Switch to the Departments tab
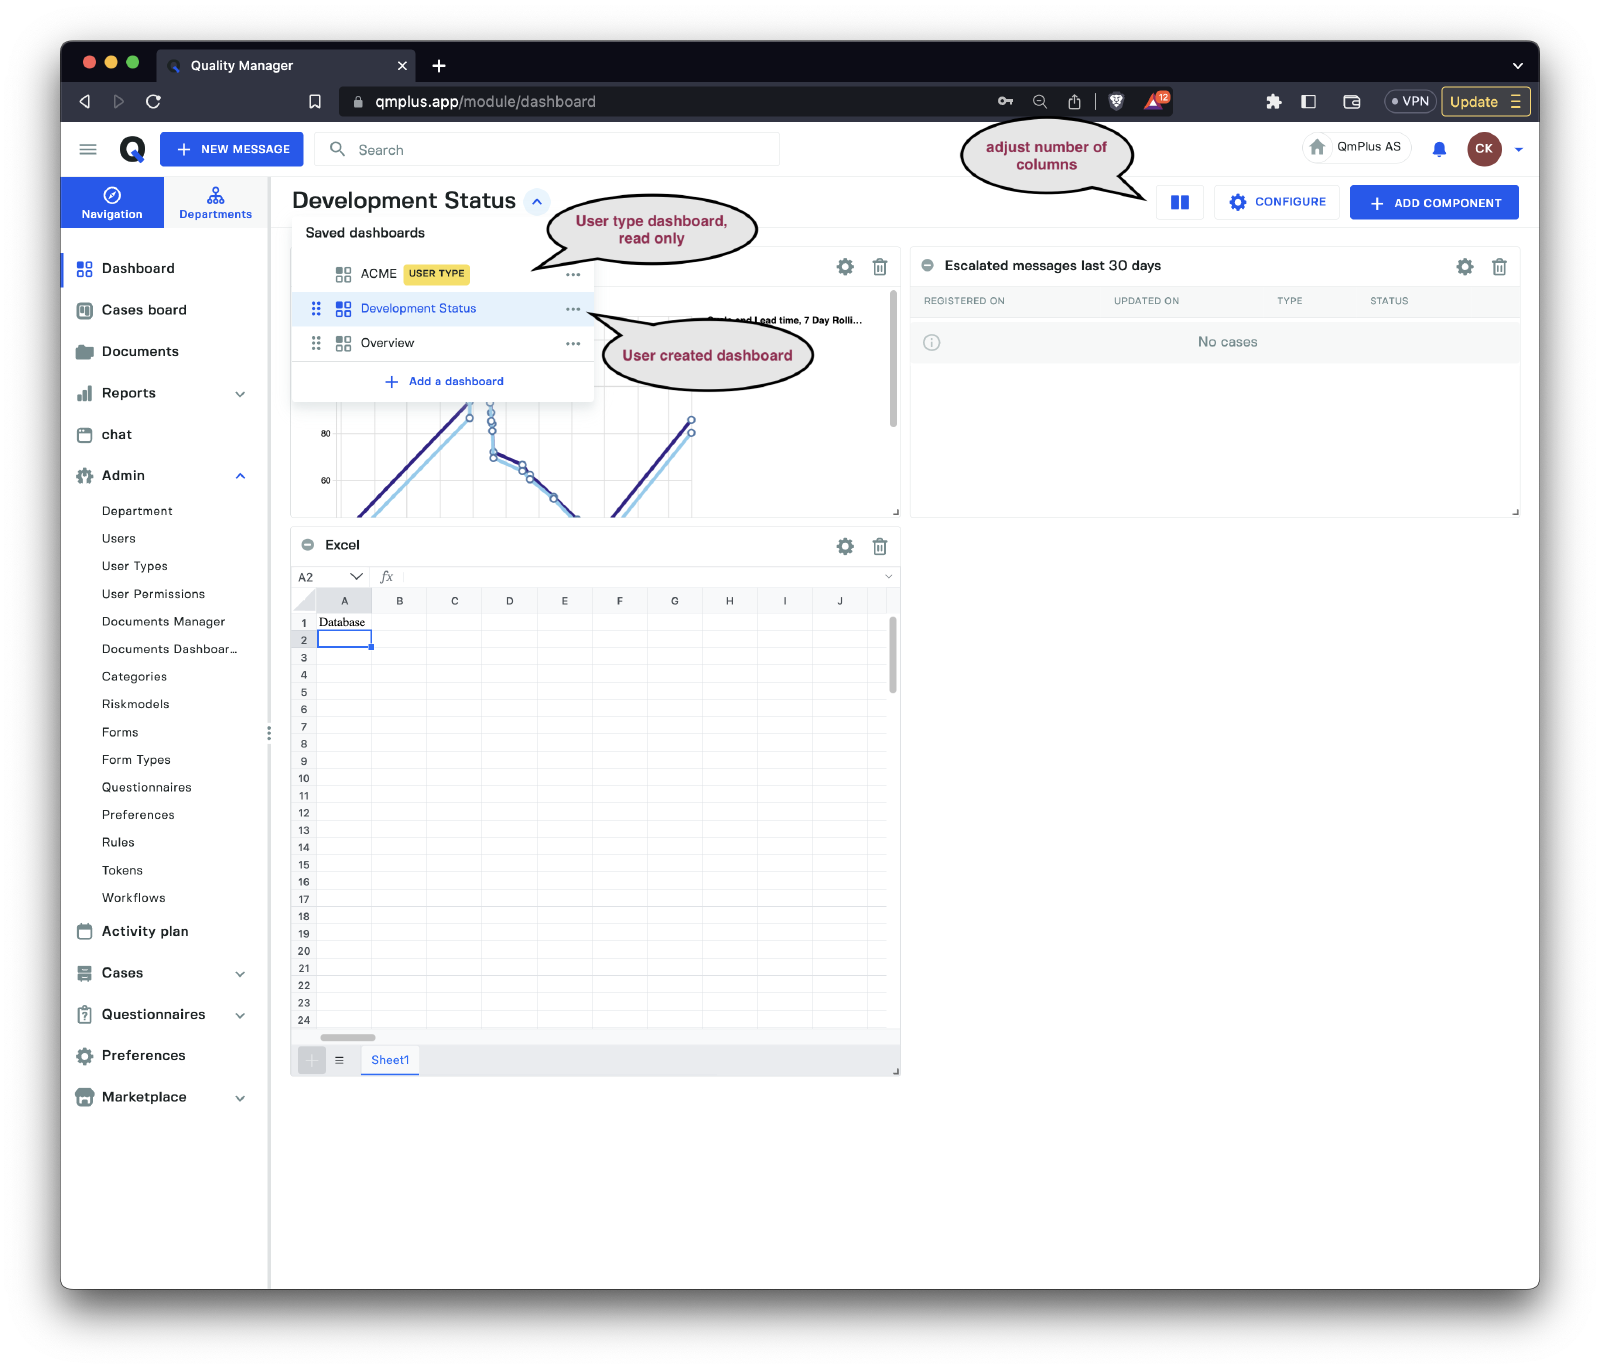 pos(215,202)
